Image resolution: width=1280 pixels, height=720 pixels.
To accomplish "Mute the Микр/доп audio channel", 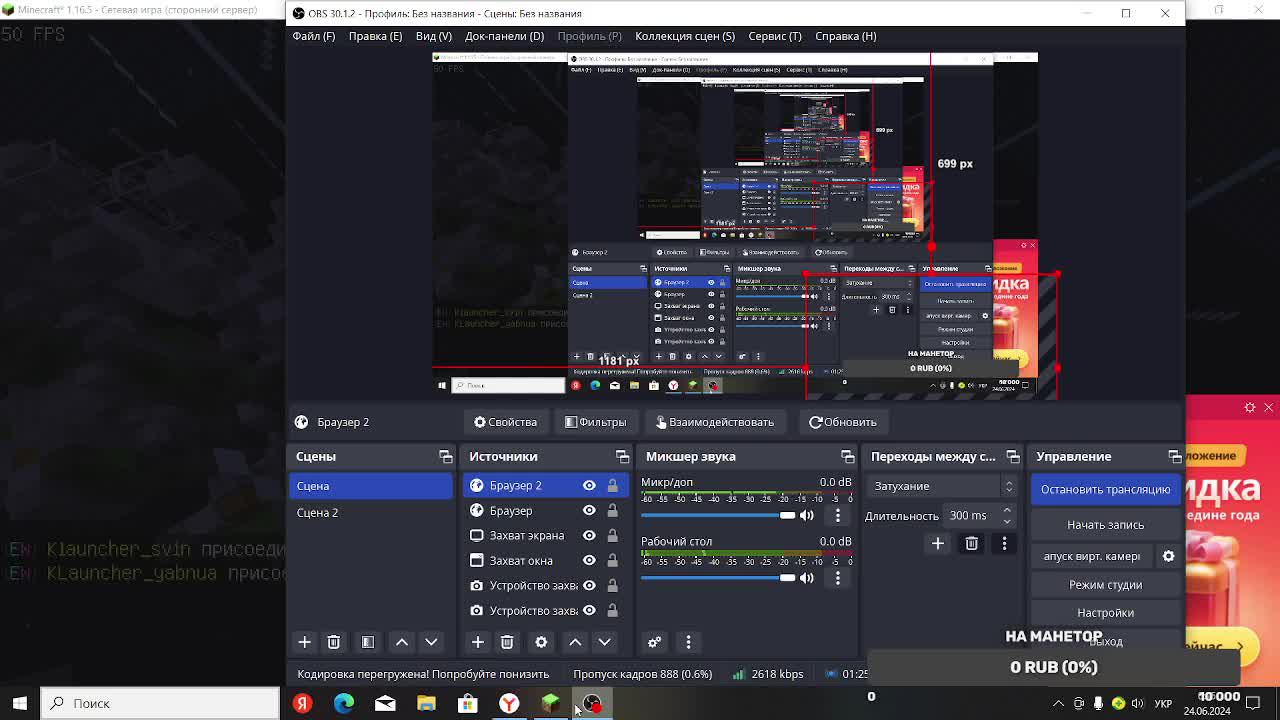I will coord(807,515).
